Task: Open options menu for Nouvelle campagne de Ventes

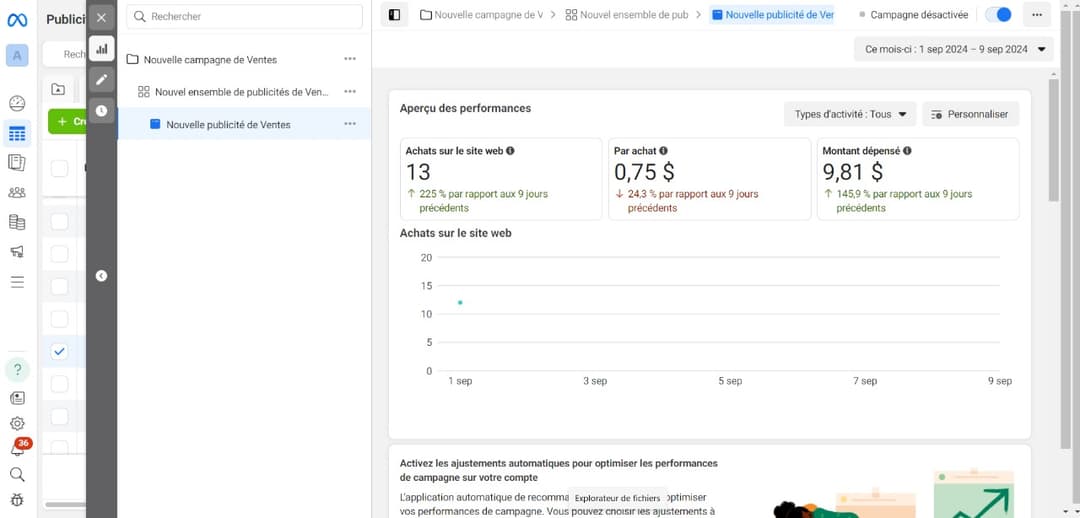Action: [350, 59]
